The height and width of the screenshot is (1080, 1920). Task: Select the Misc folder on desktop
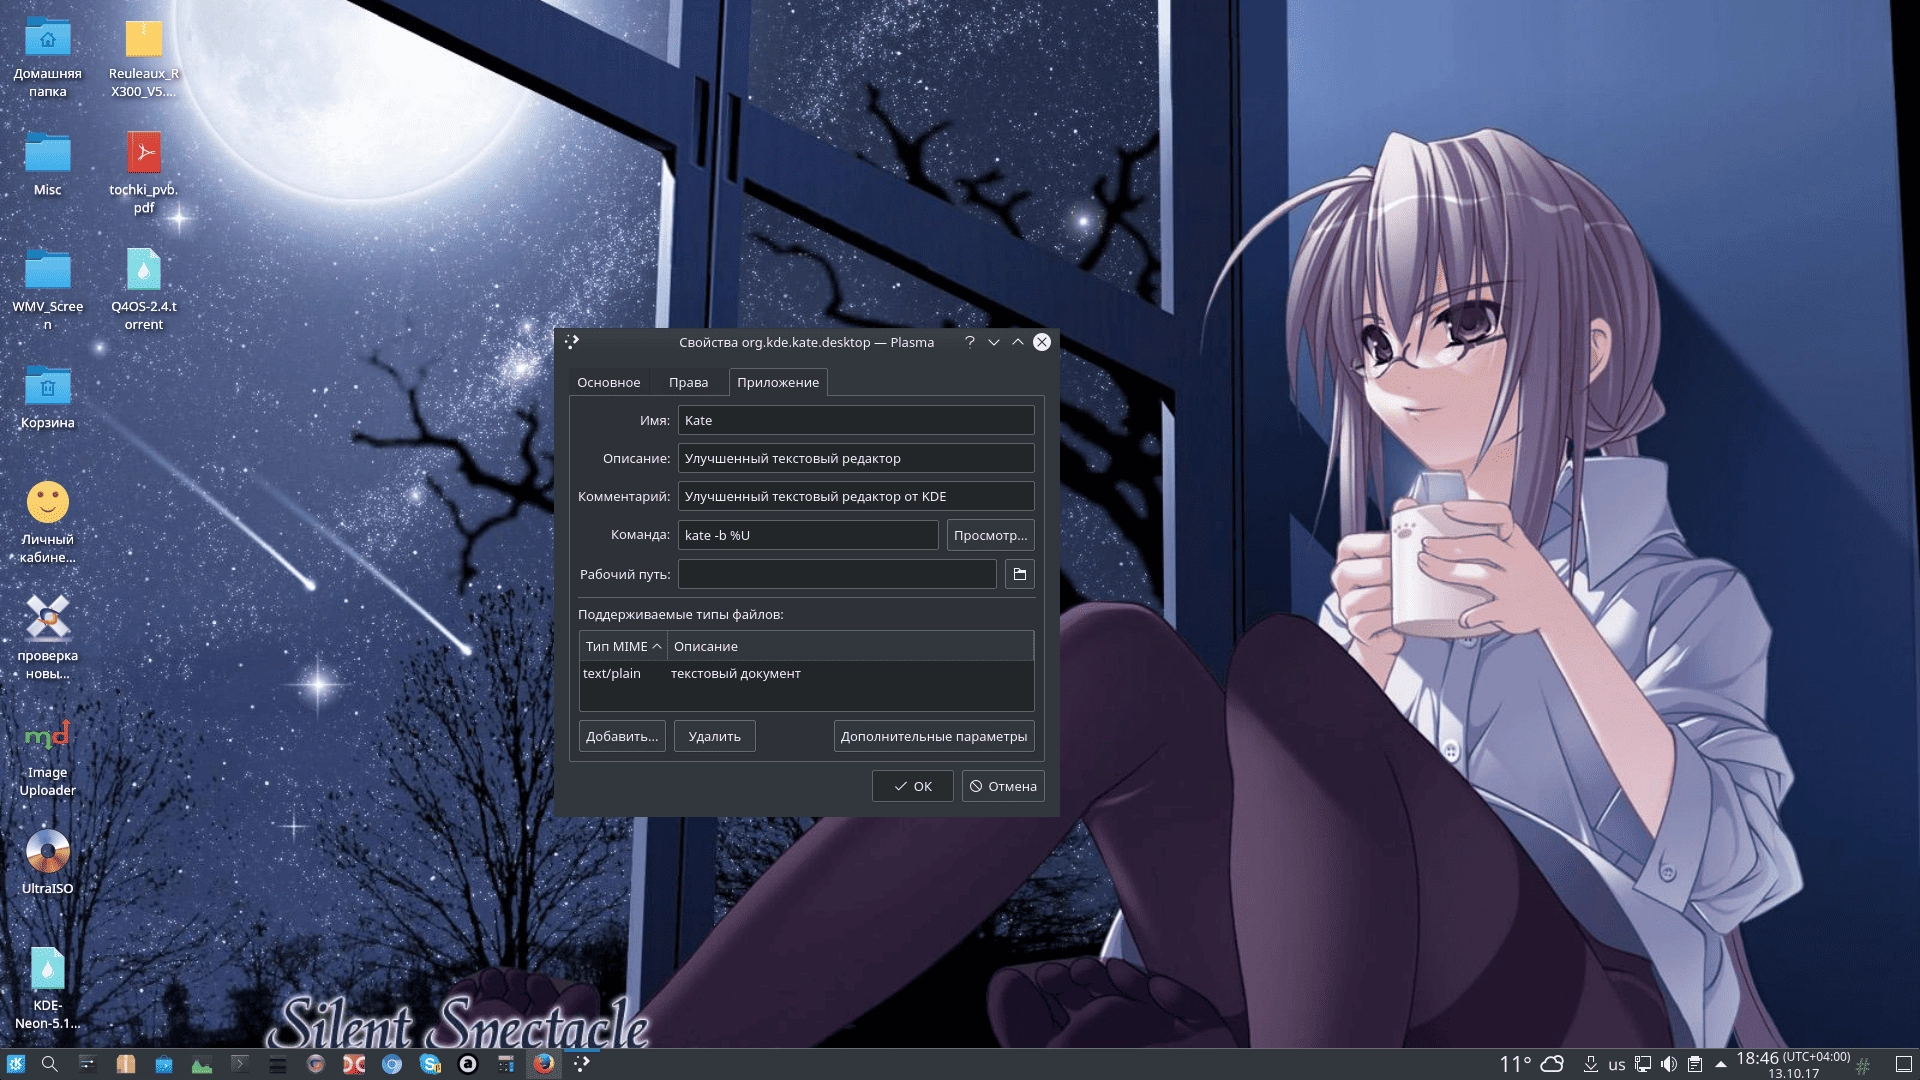pos(48,163)
